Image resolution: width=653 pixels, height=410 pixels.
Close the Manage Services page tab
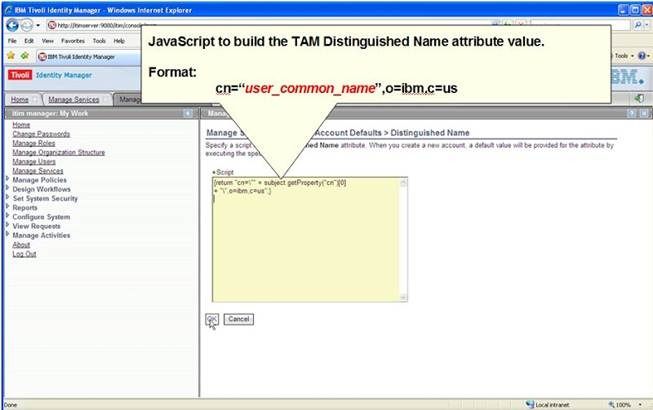(106, 99)
